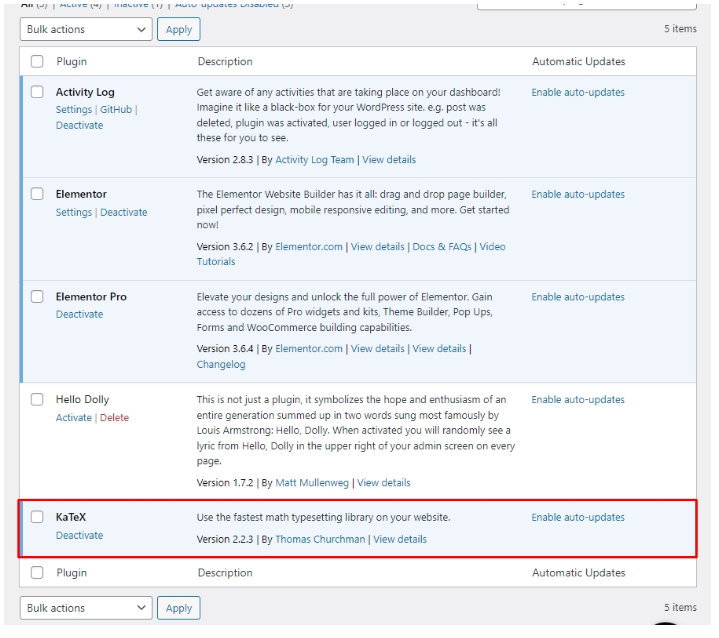Viewport: 719px width, 638px height.
Task: Deactivate the KaTeX plugin
Action: (79, 535)
